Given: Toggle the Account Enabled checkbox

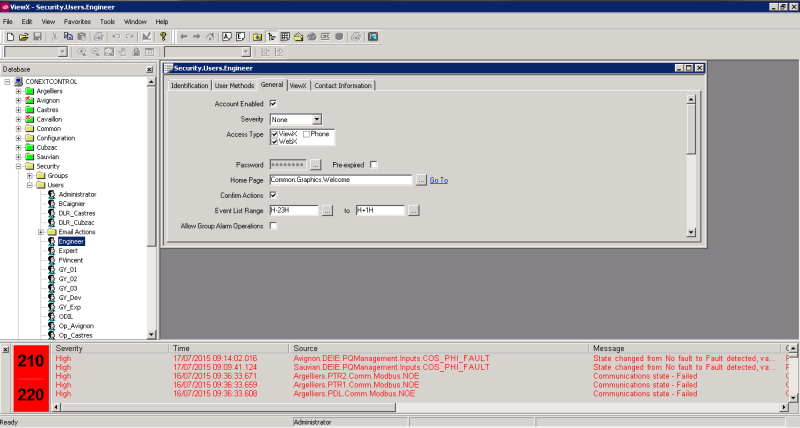Looking at the screenshot, I should (x=273, y=103).
